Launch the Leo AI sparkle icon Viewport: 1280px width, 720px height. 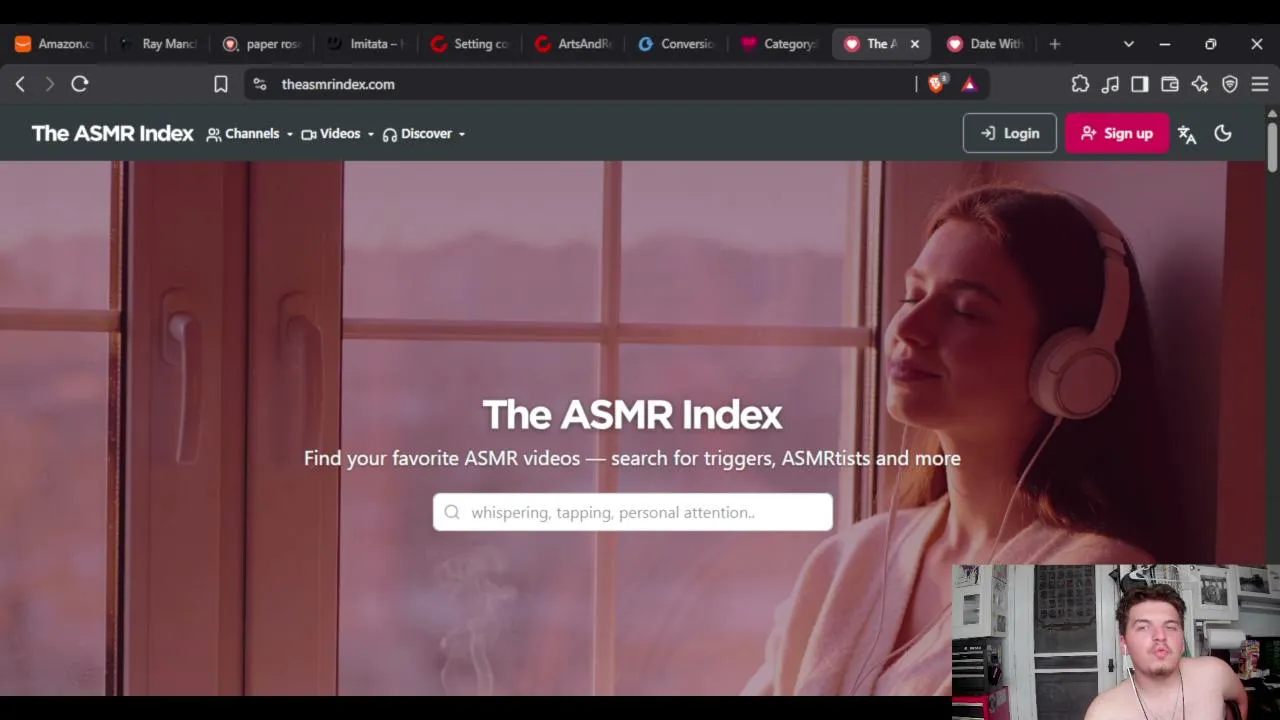click(x=1200, y=84)
